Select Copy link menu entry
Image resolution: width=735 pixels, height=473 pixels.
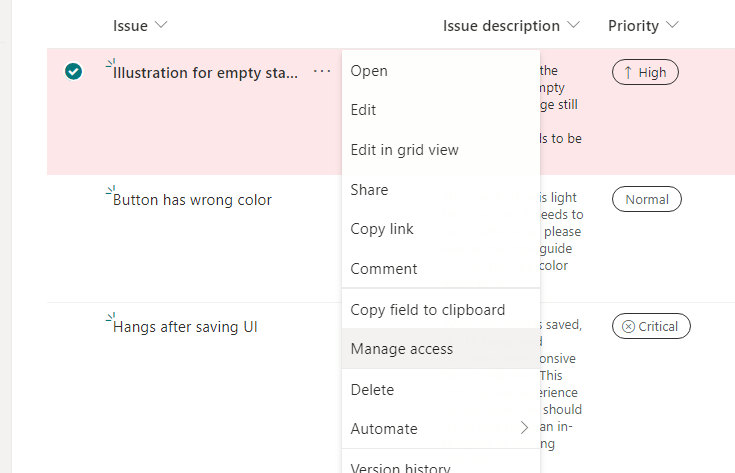[x=441, y=229]
